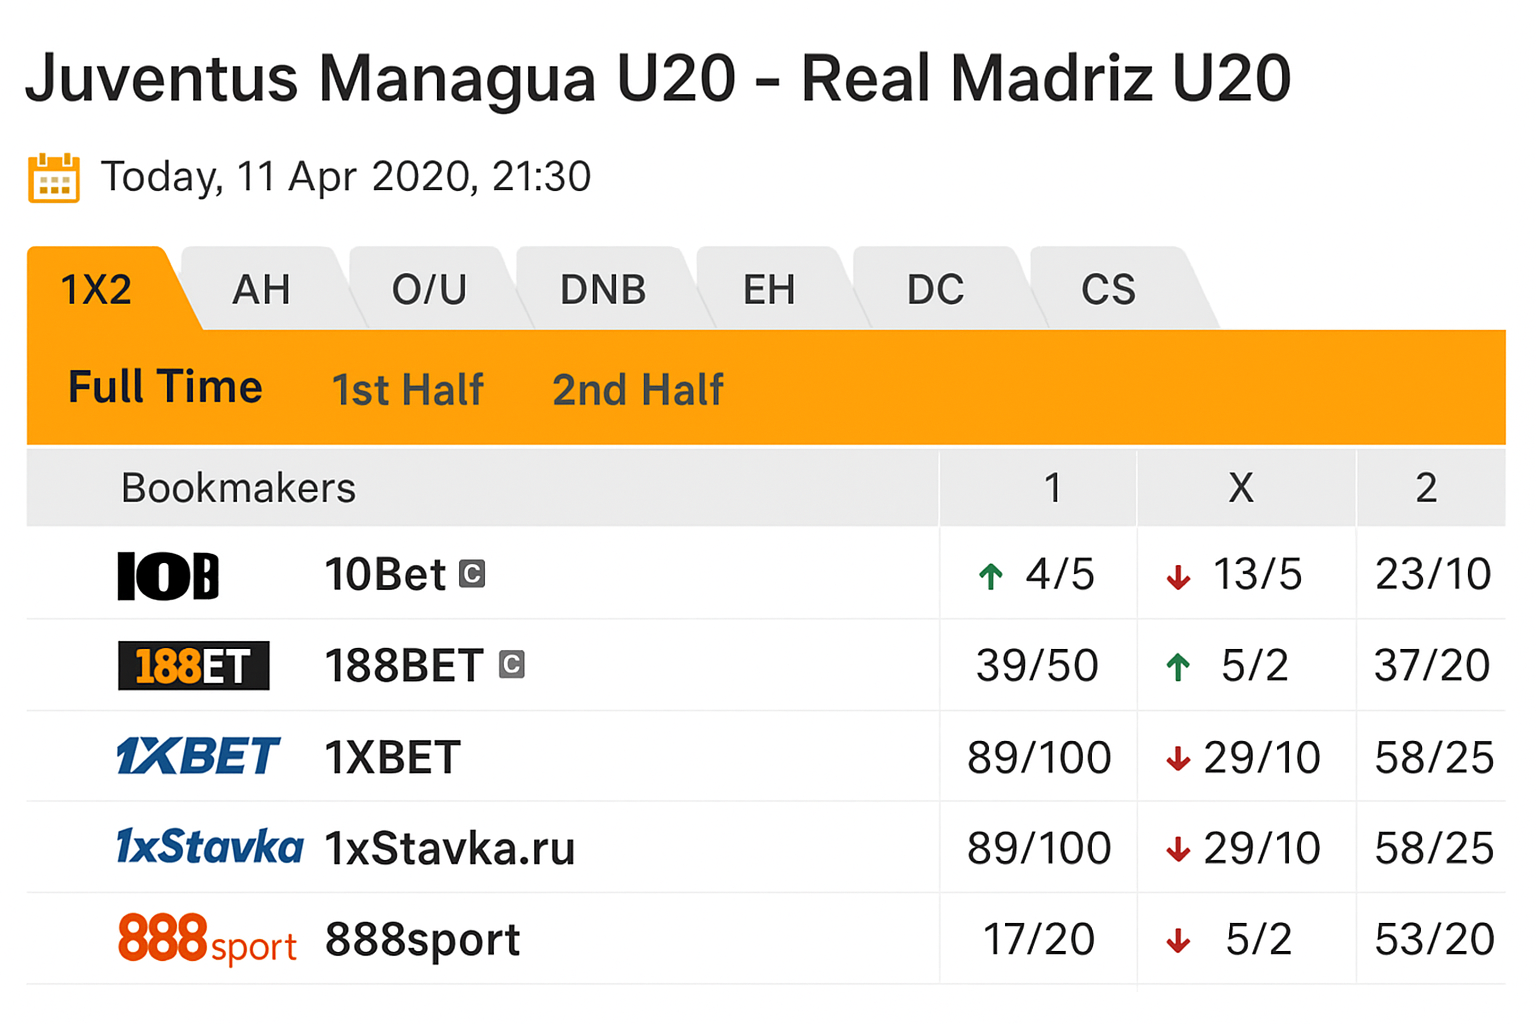Show 1st Half odds
Viewport: 1536px width, 1024px height.
pos(407,390)
